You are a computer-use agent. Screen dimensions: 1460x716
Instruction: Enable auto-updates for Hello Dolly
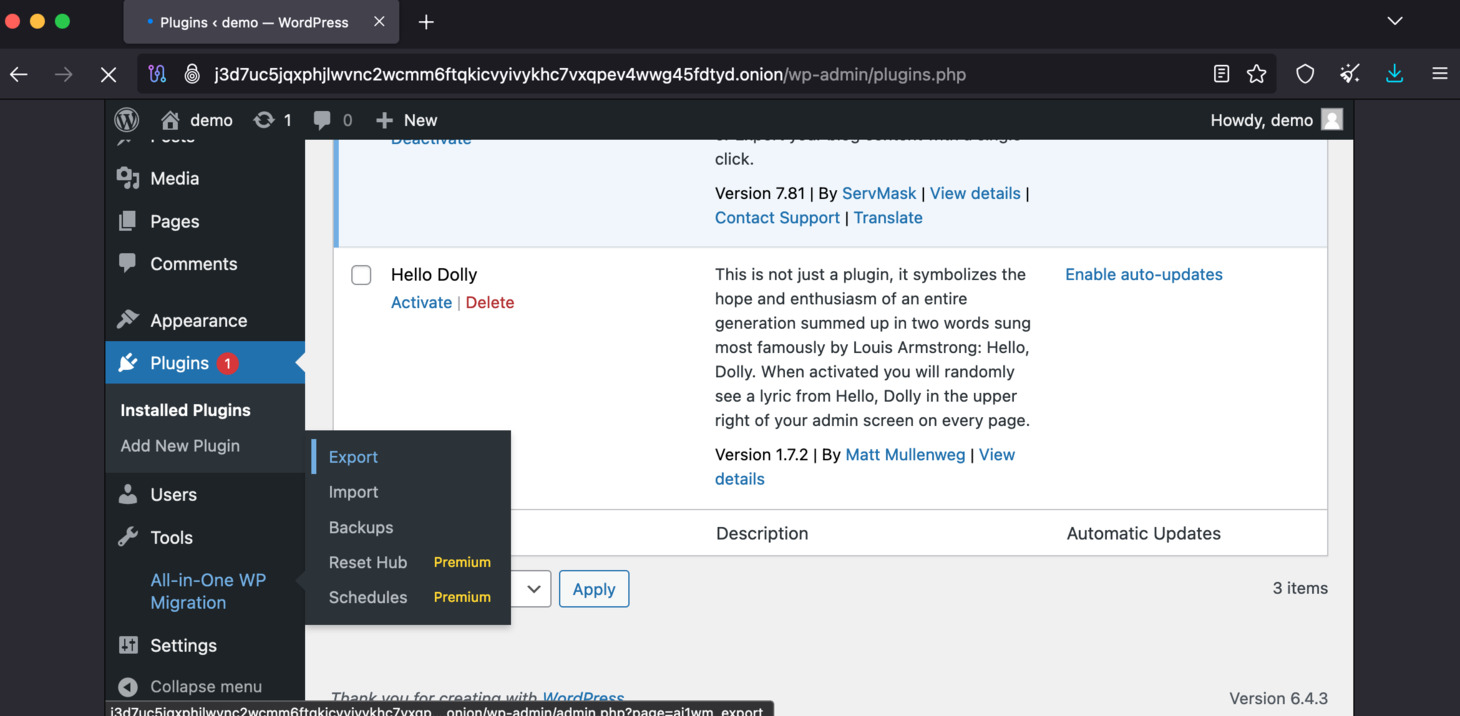pyautogui.click(x=1144, y=274)
